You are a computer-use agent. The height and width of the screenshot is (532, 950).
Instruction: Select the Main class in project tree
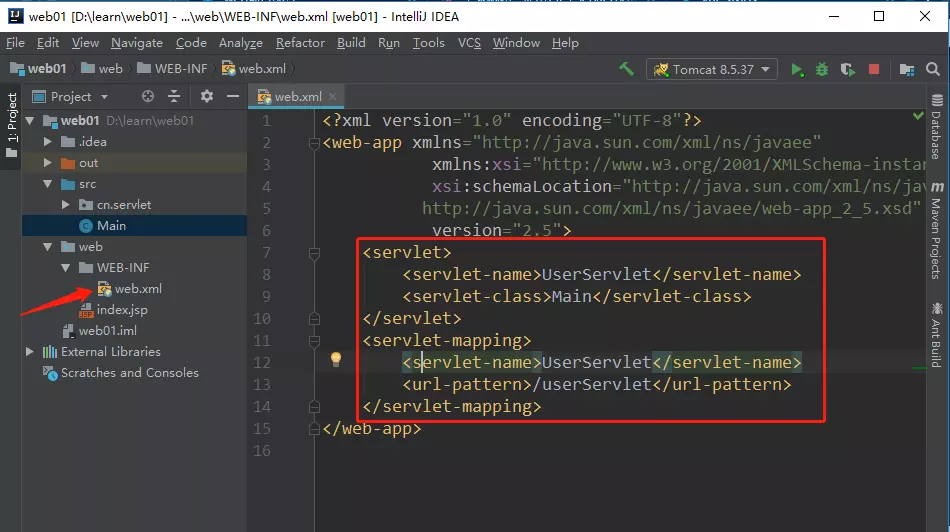click(x=111, y=225)
